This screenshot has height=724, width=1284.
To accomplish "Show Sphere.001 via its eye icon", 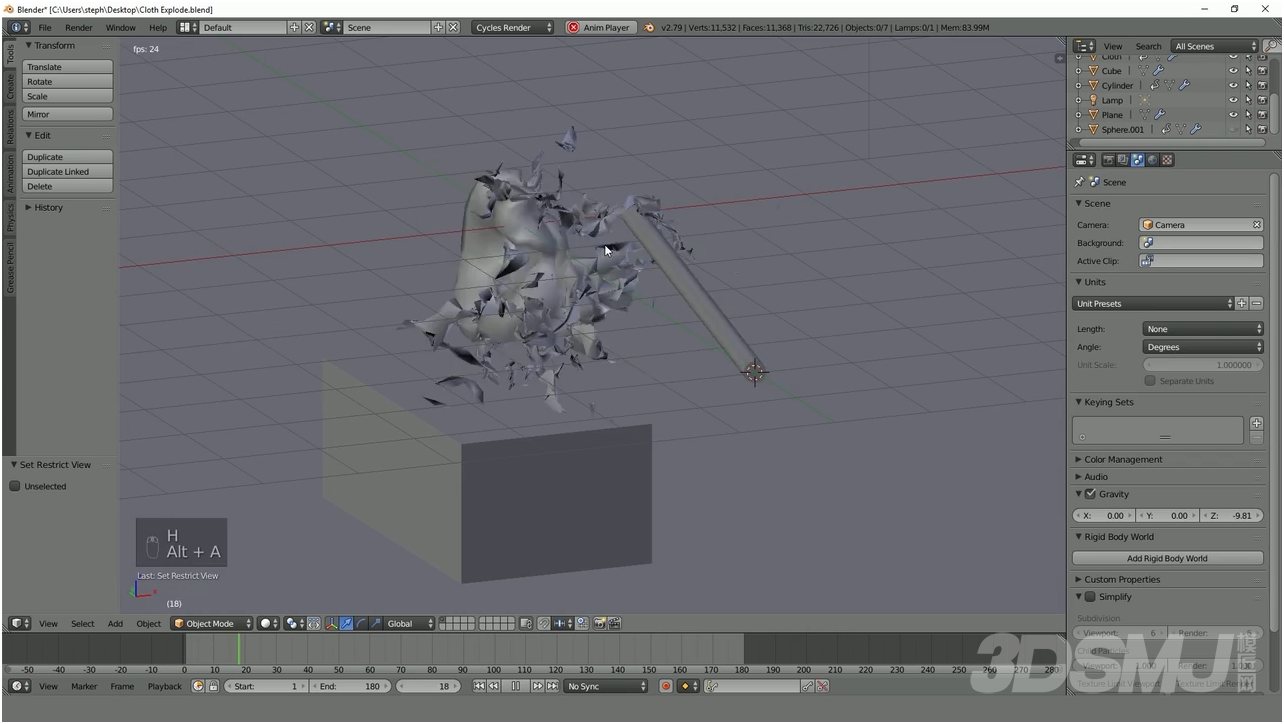I will pos(1233,129).
